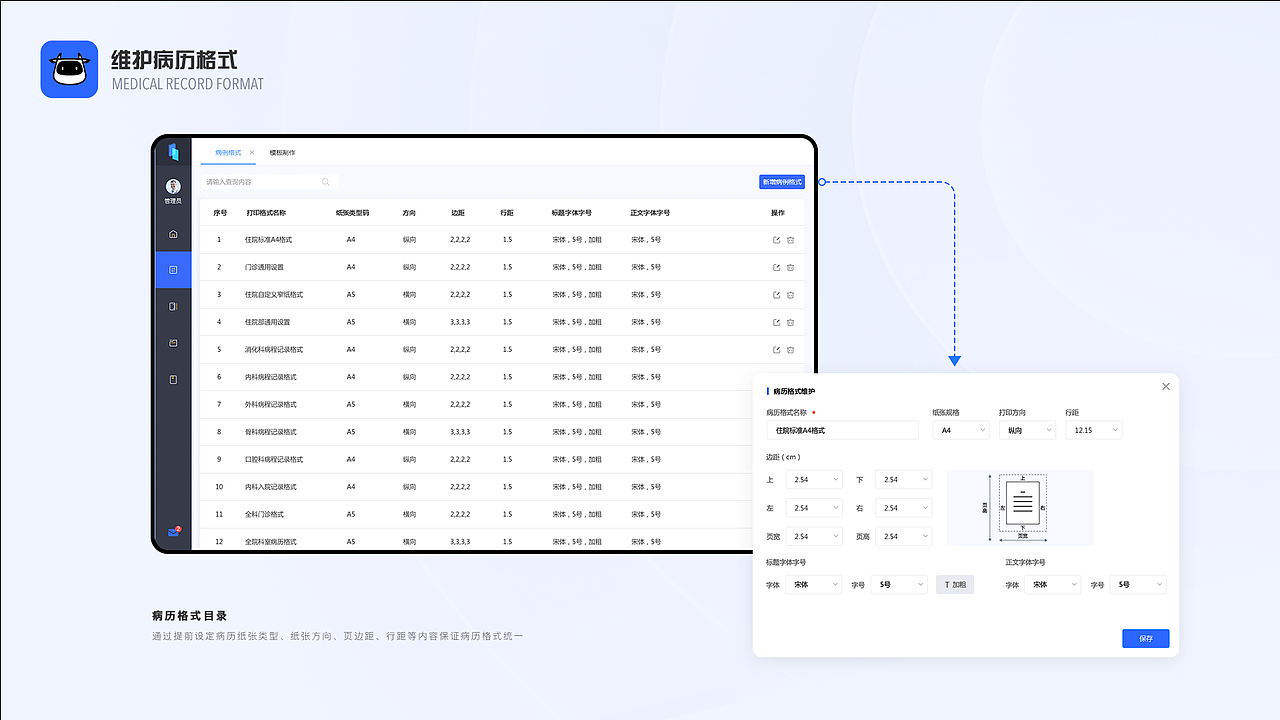Select the 全科门诊格式 row name
Image resolution: width=1280 pixels, height=720 pixels.
(x=265, y=514)
